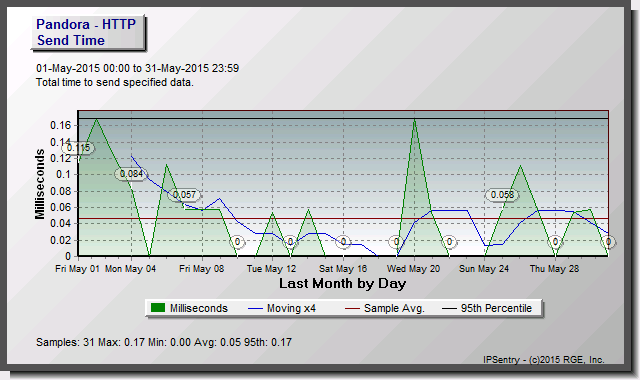Click the green Milliseconds legend swatch
Screen dimensions: 640x380
pyautogui.click(x=158, y=308)
